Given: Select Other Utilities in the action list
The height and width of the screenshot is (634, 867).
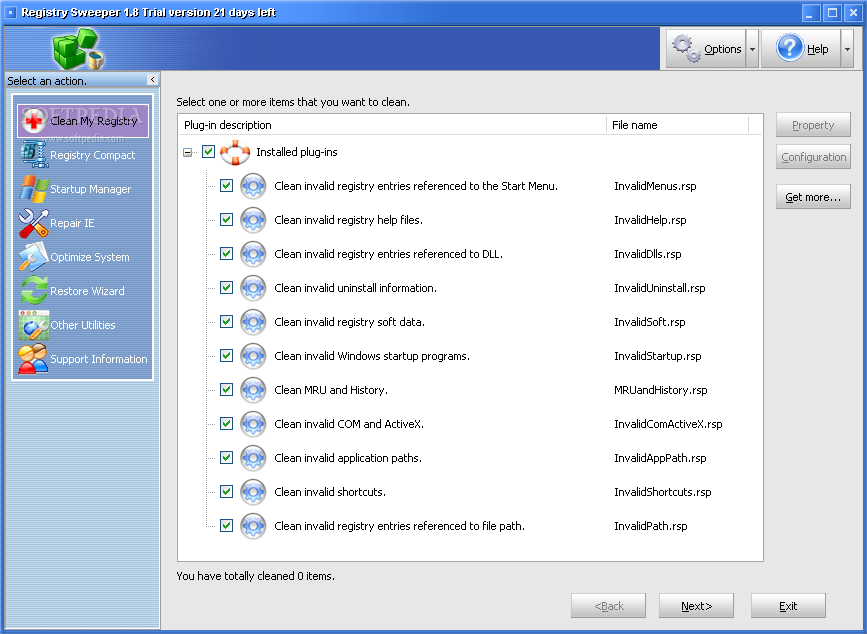Looking at the screenshot, I should coord(83,325).
